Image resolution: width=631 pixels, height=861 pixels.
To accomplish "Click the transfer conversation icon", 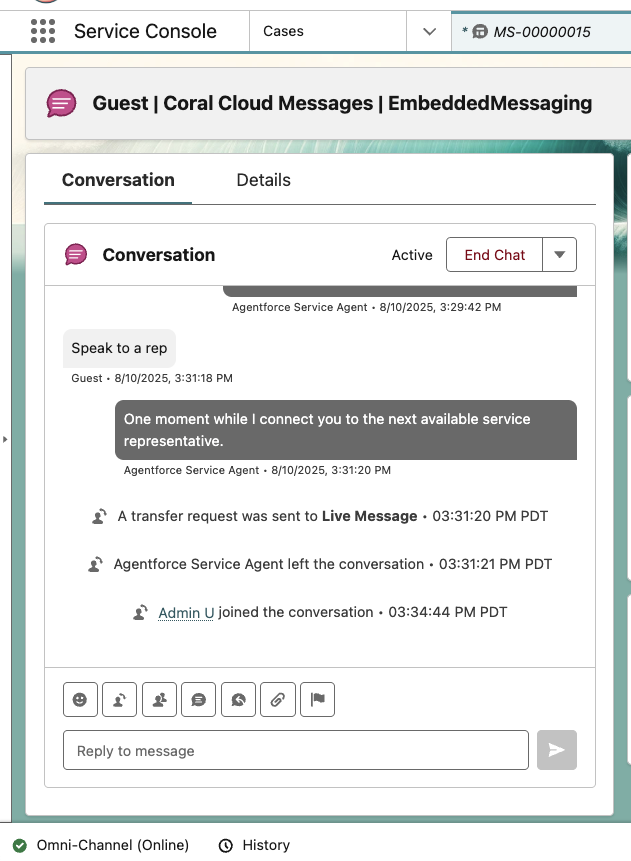I will [x=119, y=700].
